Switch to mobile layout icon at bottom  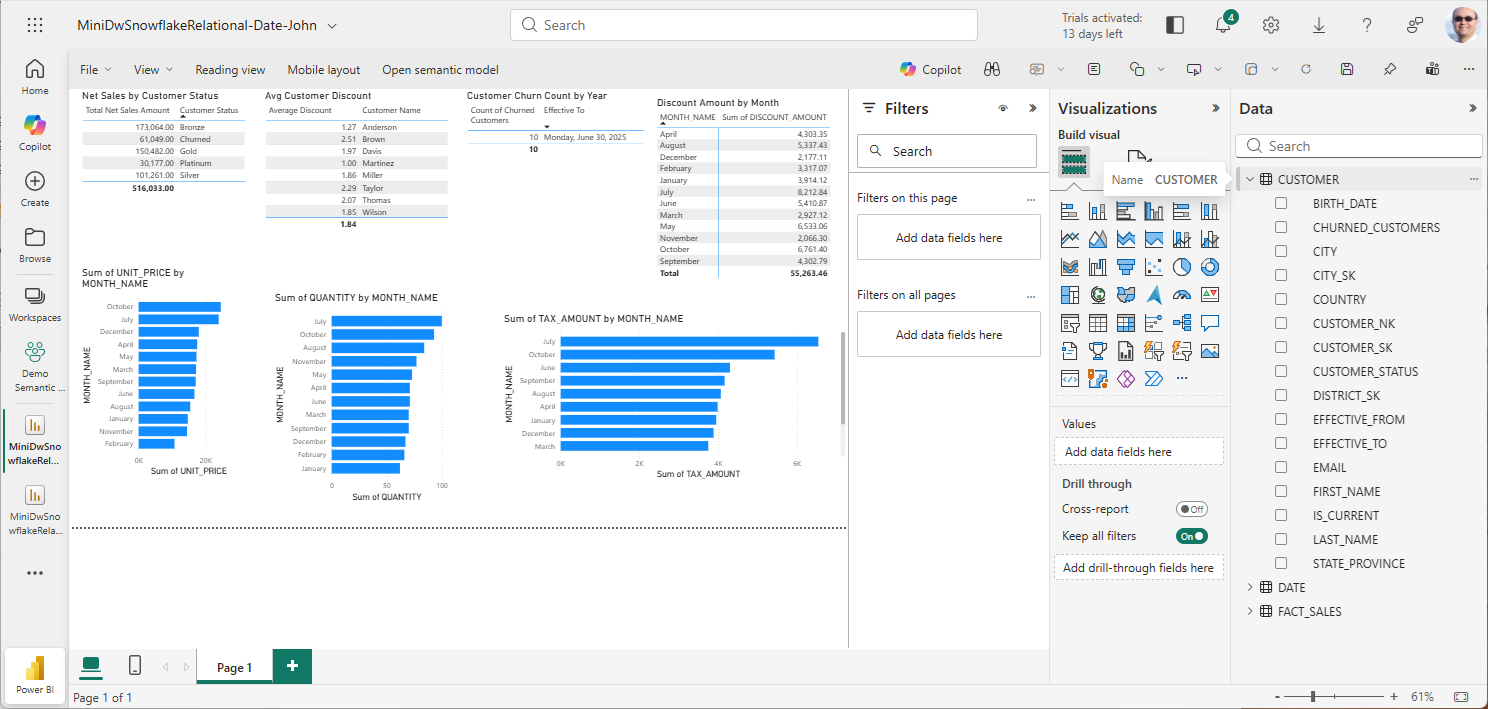click(x=135, y=666)
